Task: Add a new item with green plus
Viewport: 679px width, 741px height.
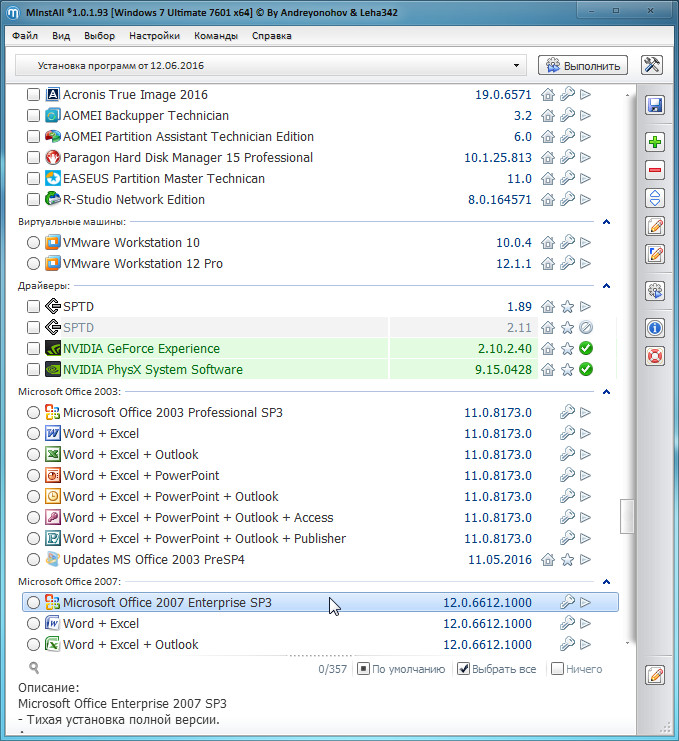Action: pyautogui.click(x=655, y=142)
